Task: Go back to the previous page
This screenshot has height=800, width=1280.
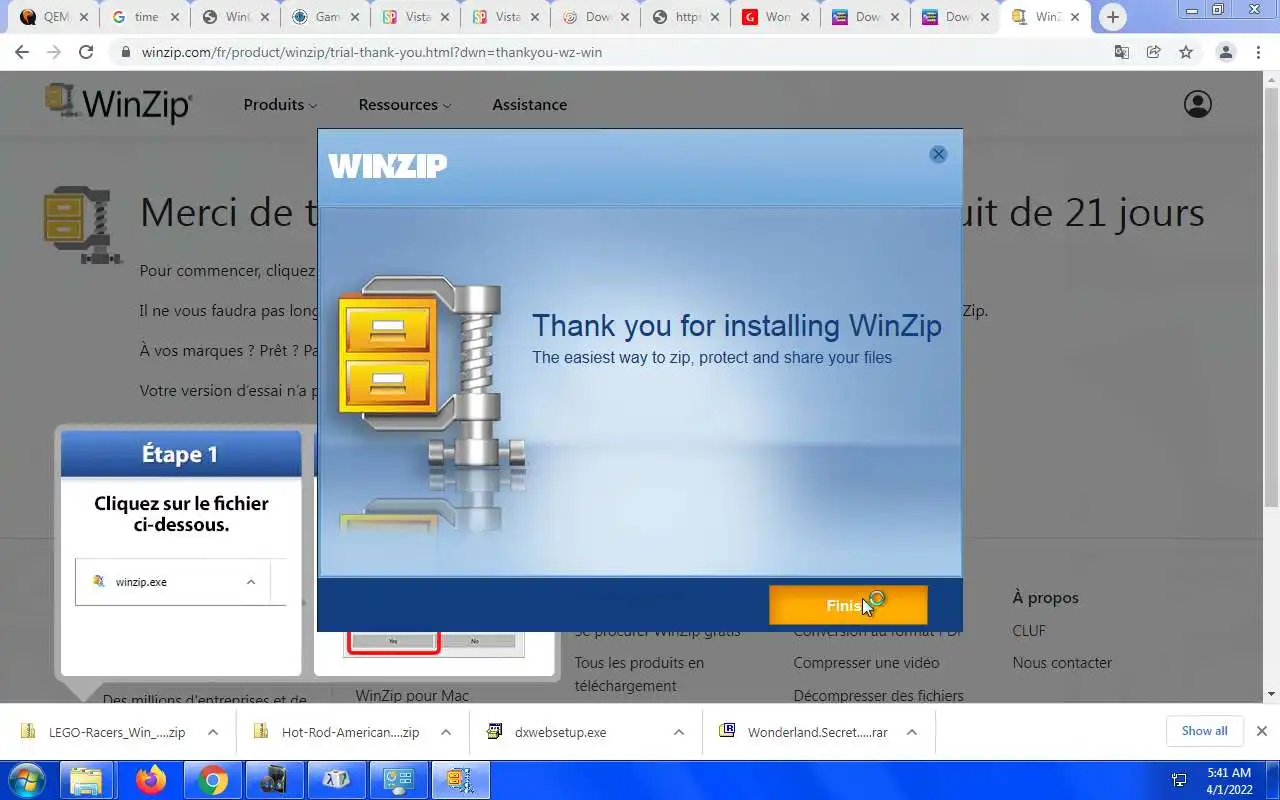Action: [x=22, y=52]
